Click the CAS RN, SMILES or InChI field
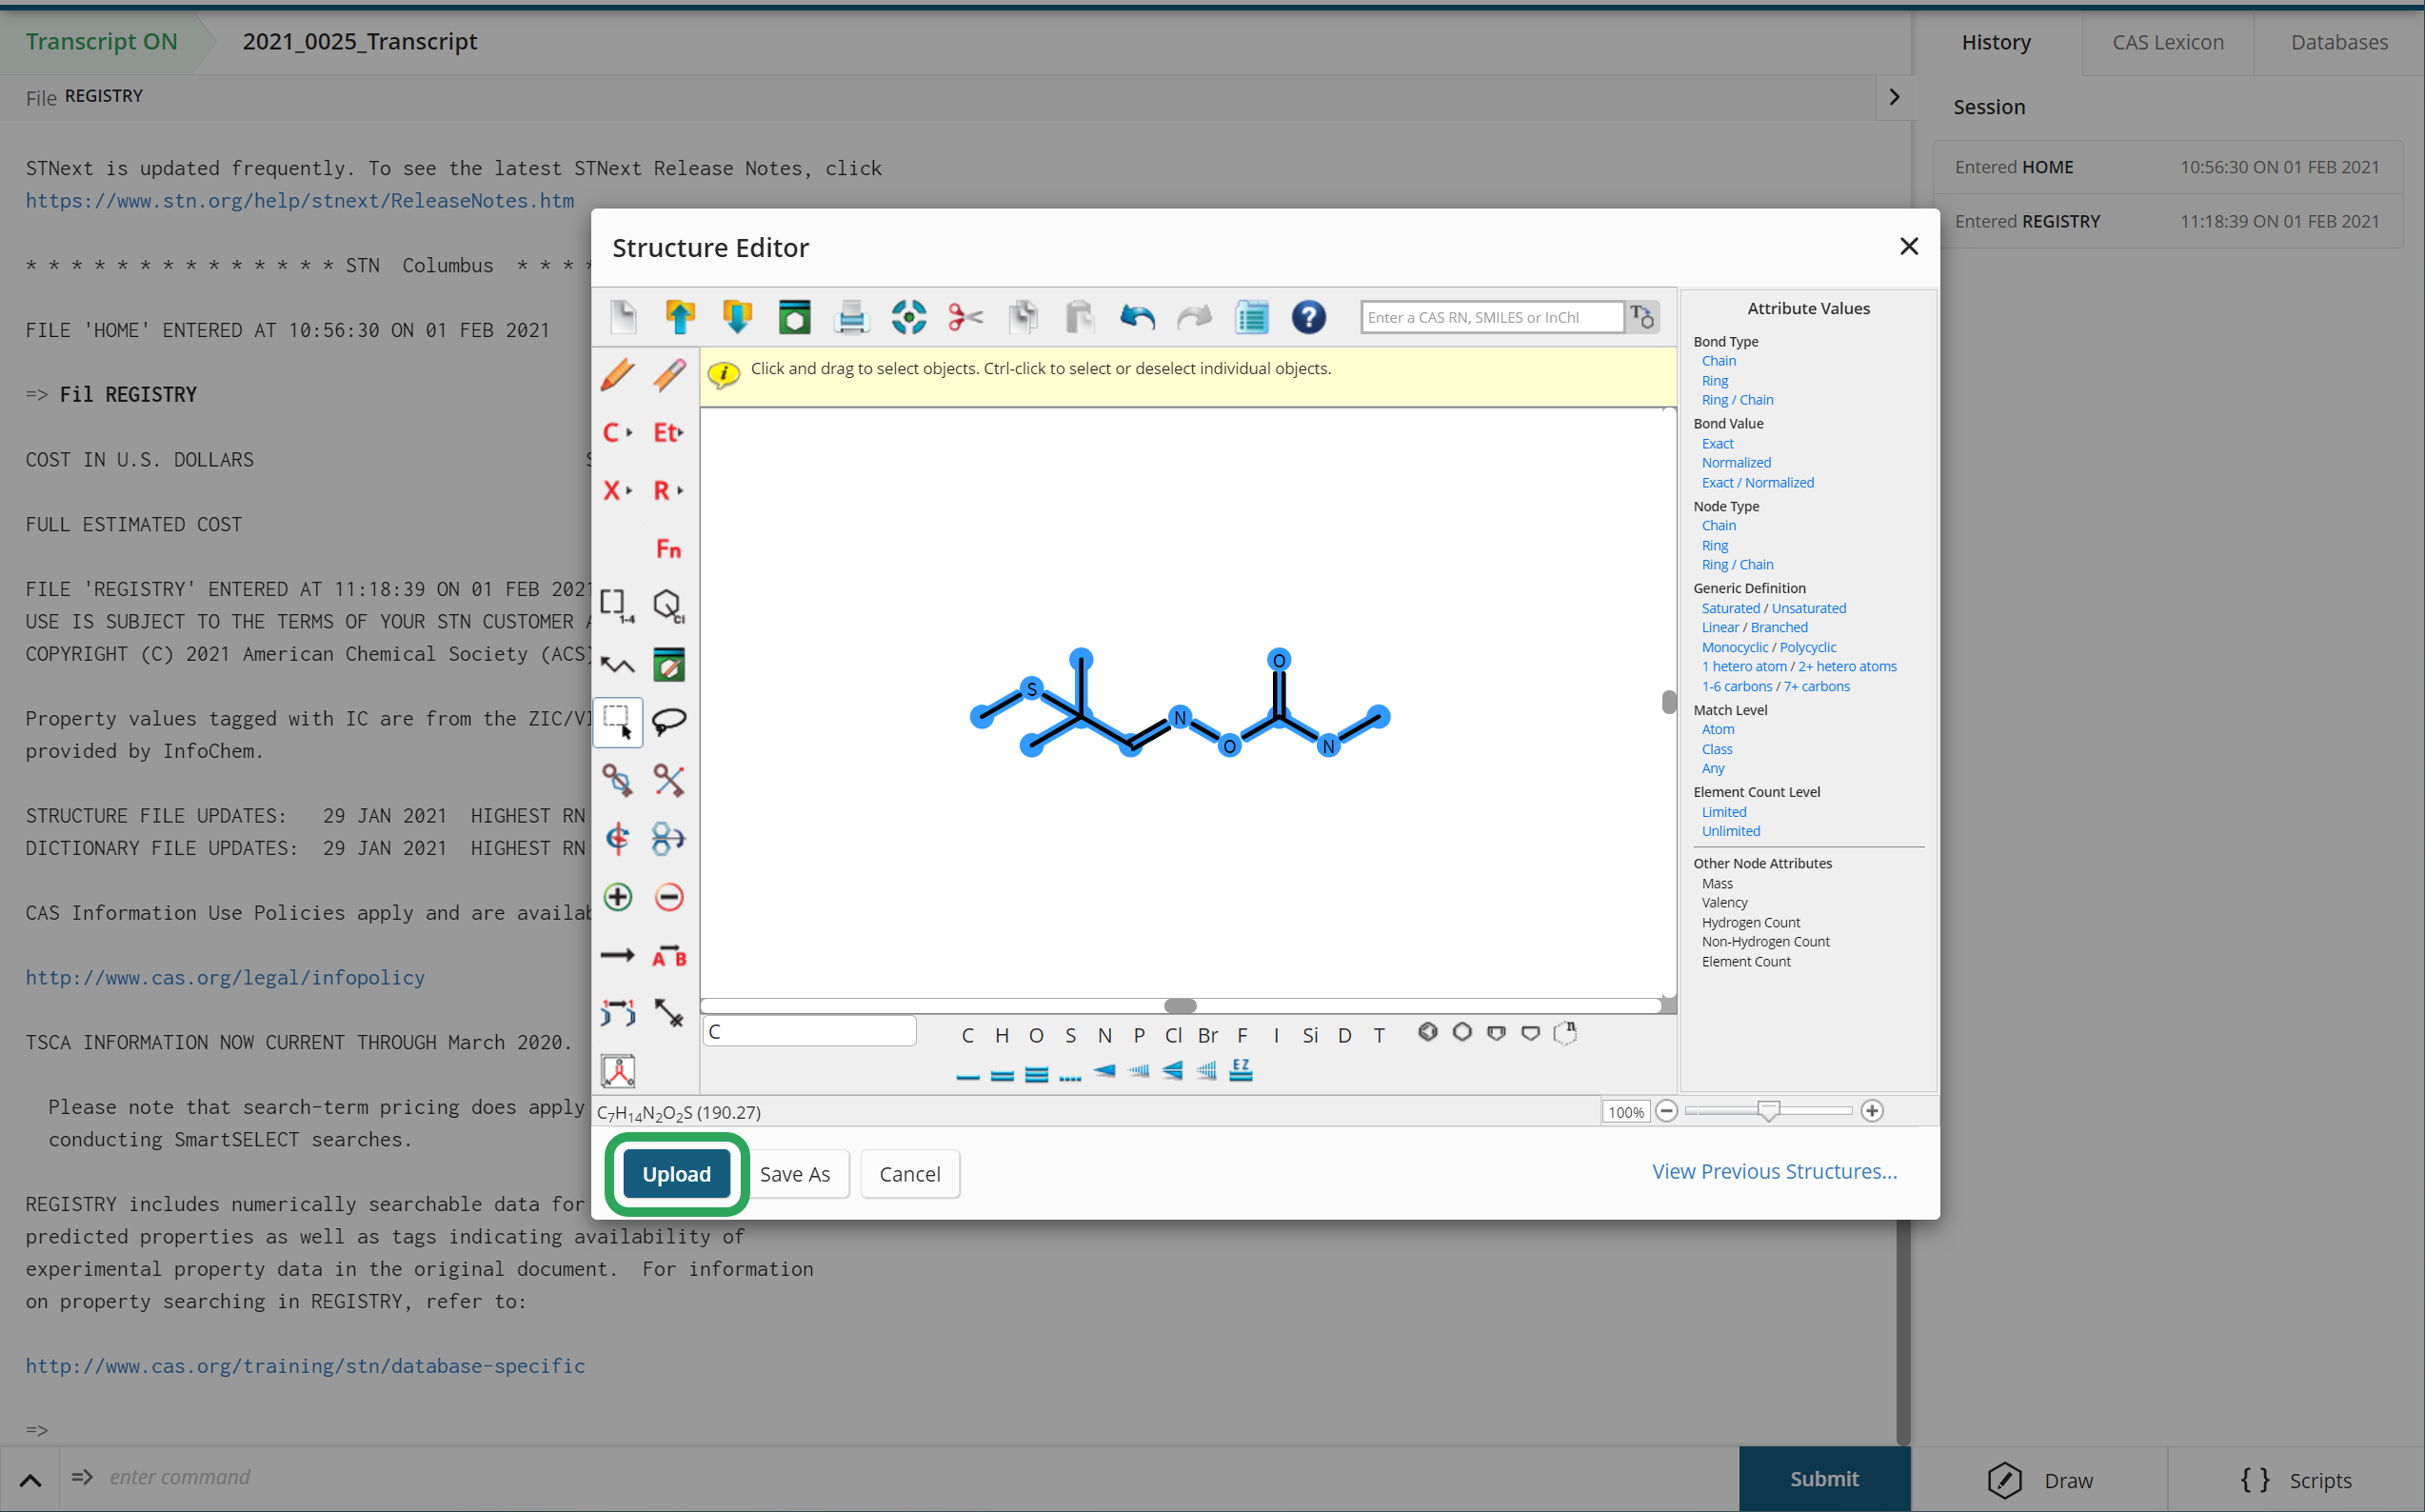This screenshot has height=1512, width=2425. click(x=1492, y=317)
